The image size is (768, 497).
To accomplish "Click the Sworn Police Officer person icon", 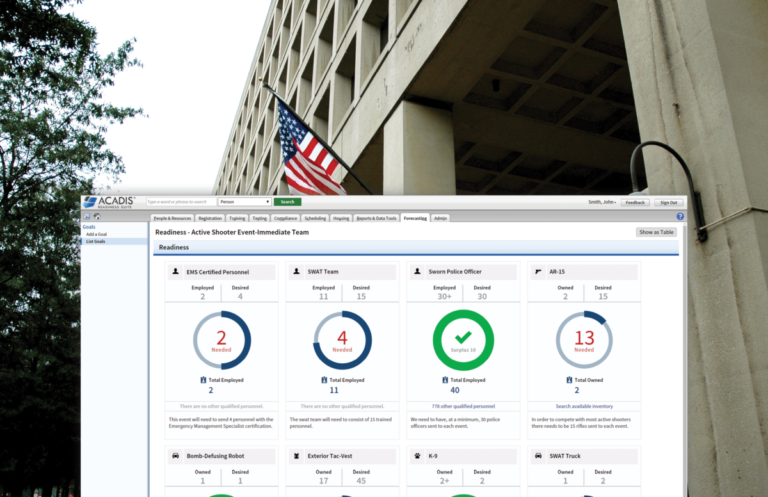I will point(419,271).
